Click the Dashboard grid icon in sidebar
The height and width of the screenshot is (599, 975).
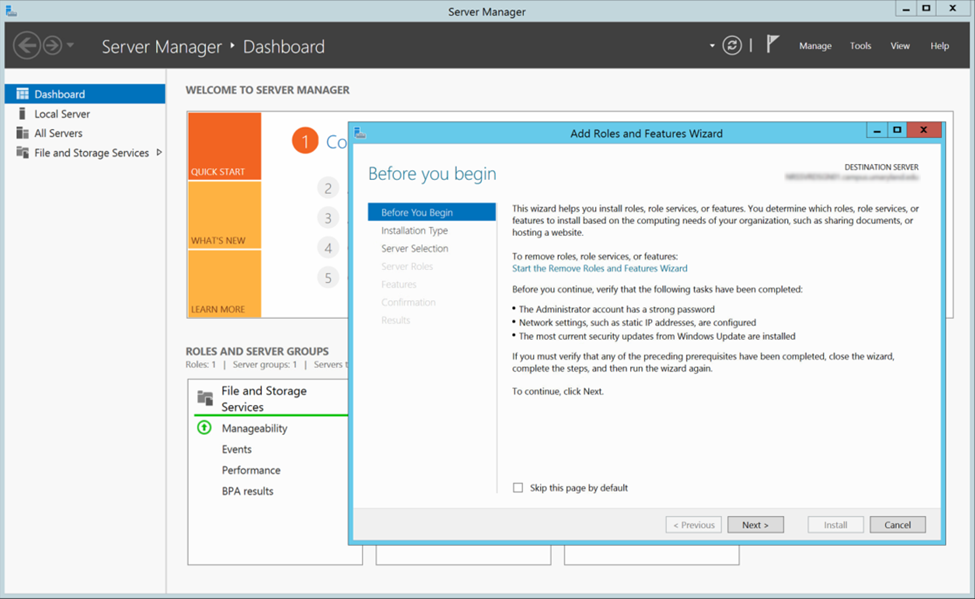point(22,94)
